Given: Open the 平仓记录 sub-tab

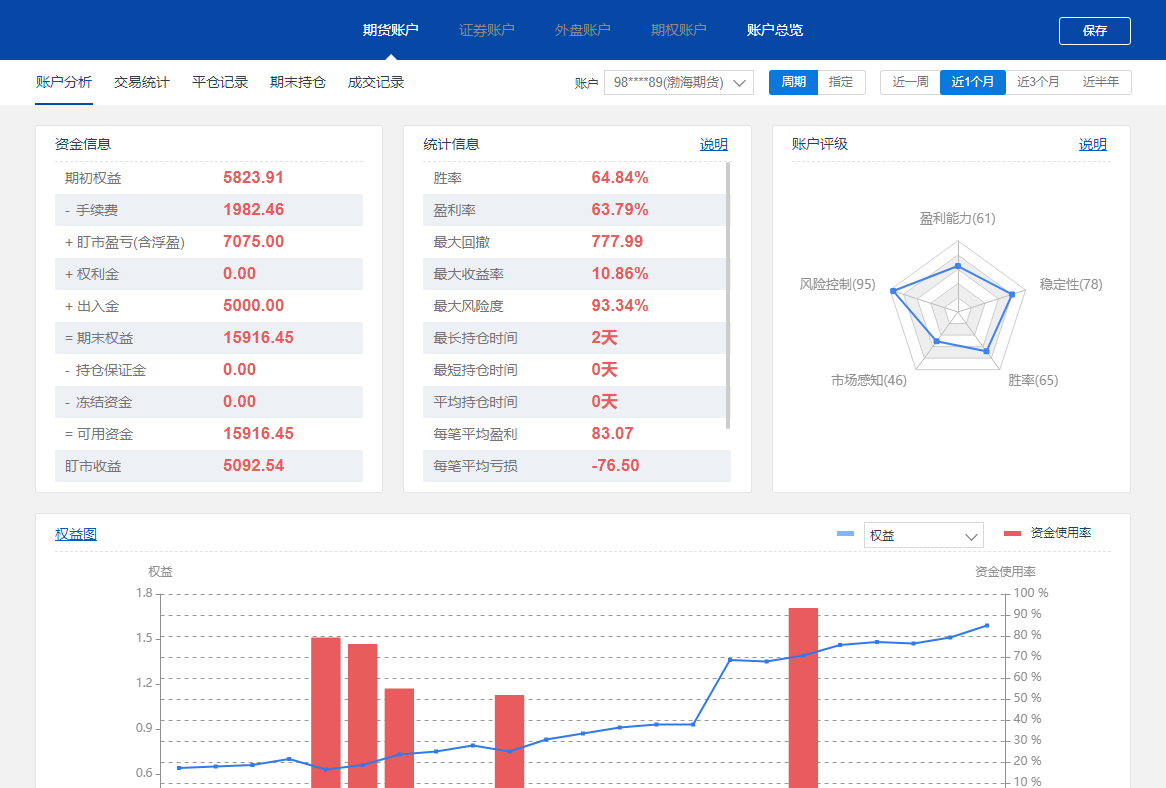Looking at the screenshot, I should 220,82.
